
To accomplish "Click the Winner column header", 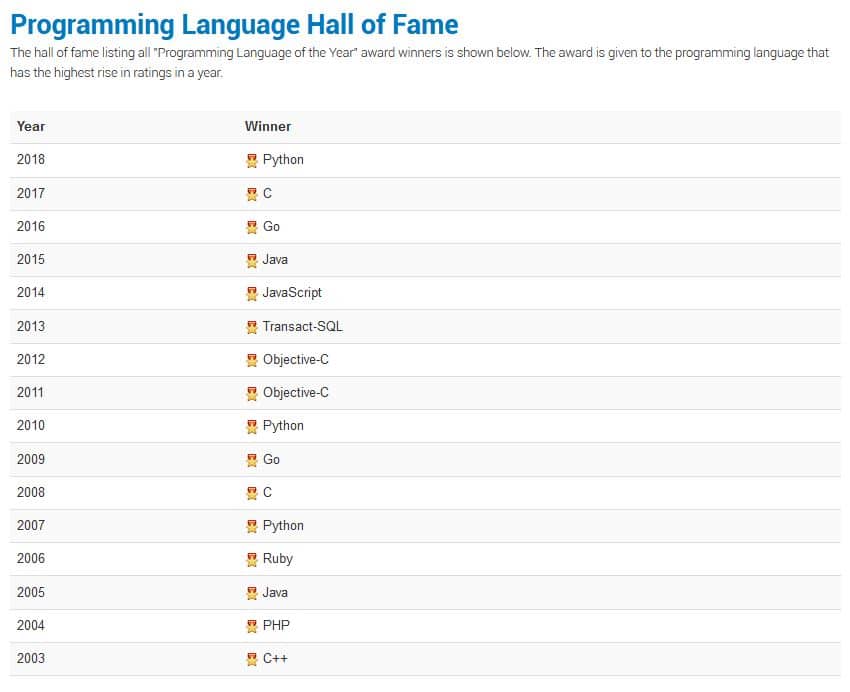I will [x=268, y=126].
